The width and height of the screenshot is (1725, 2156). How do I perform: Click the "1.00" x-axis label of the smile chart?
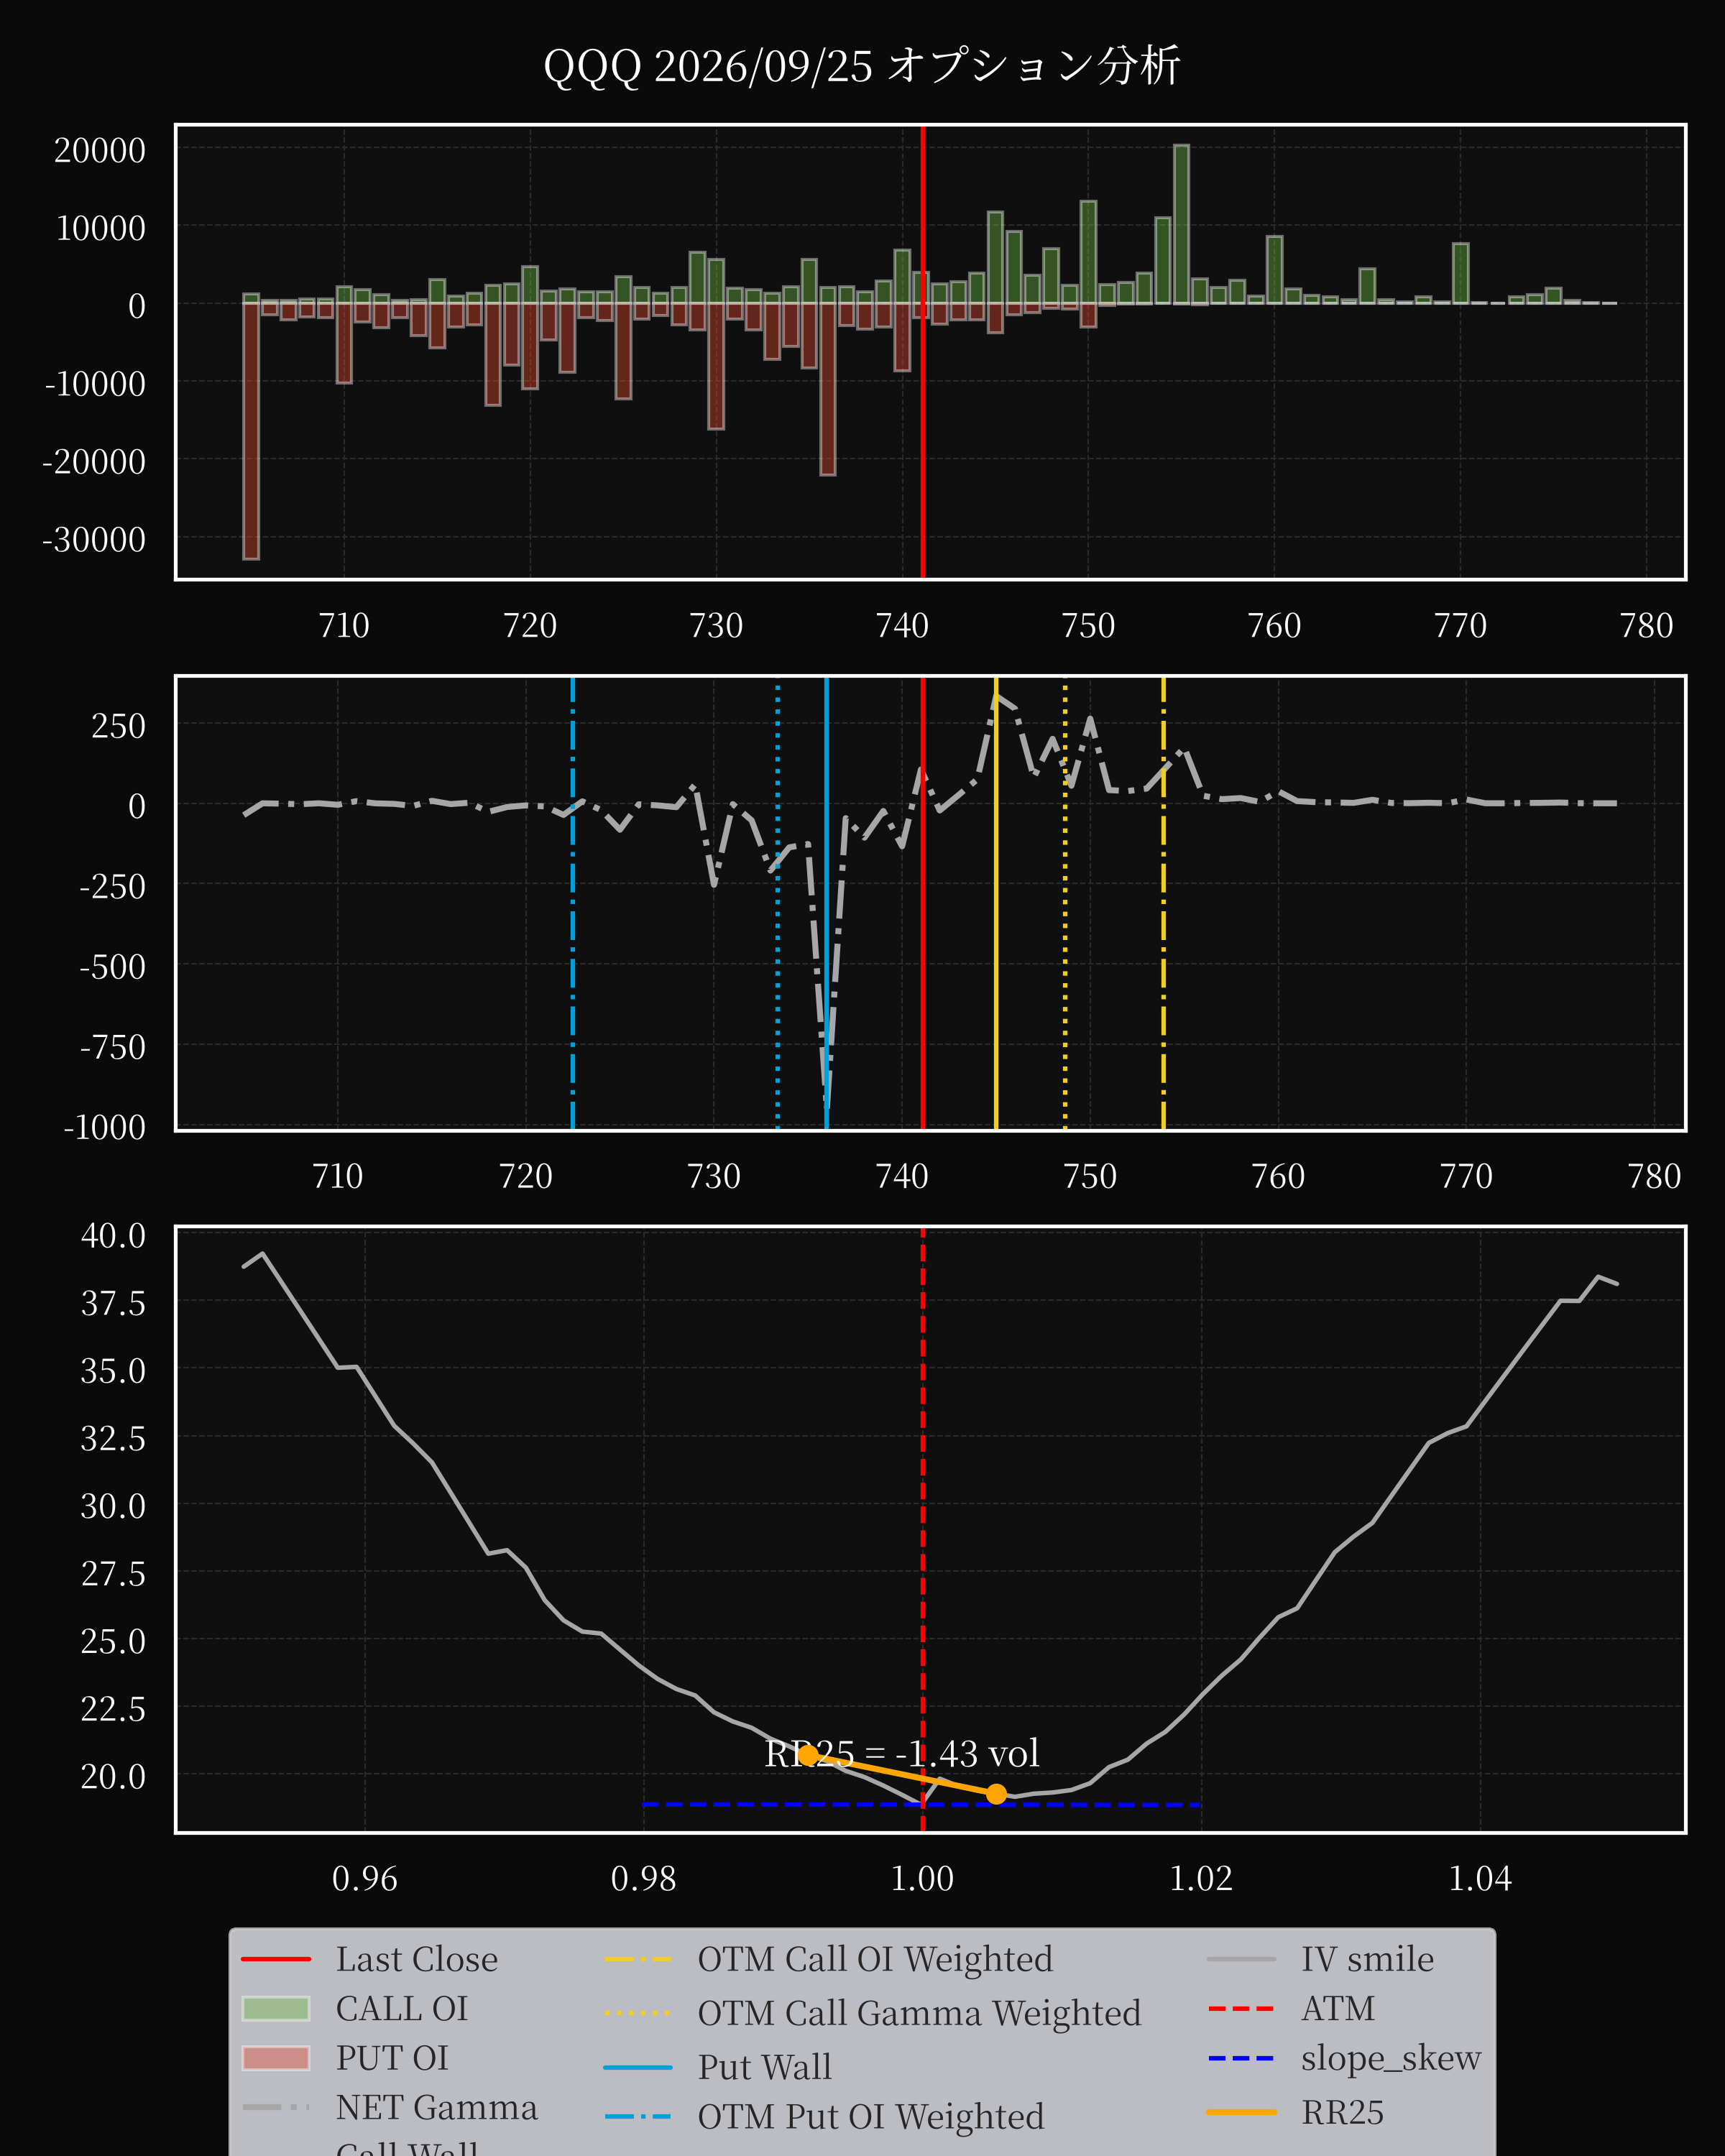[x=922, y=1879]
